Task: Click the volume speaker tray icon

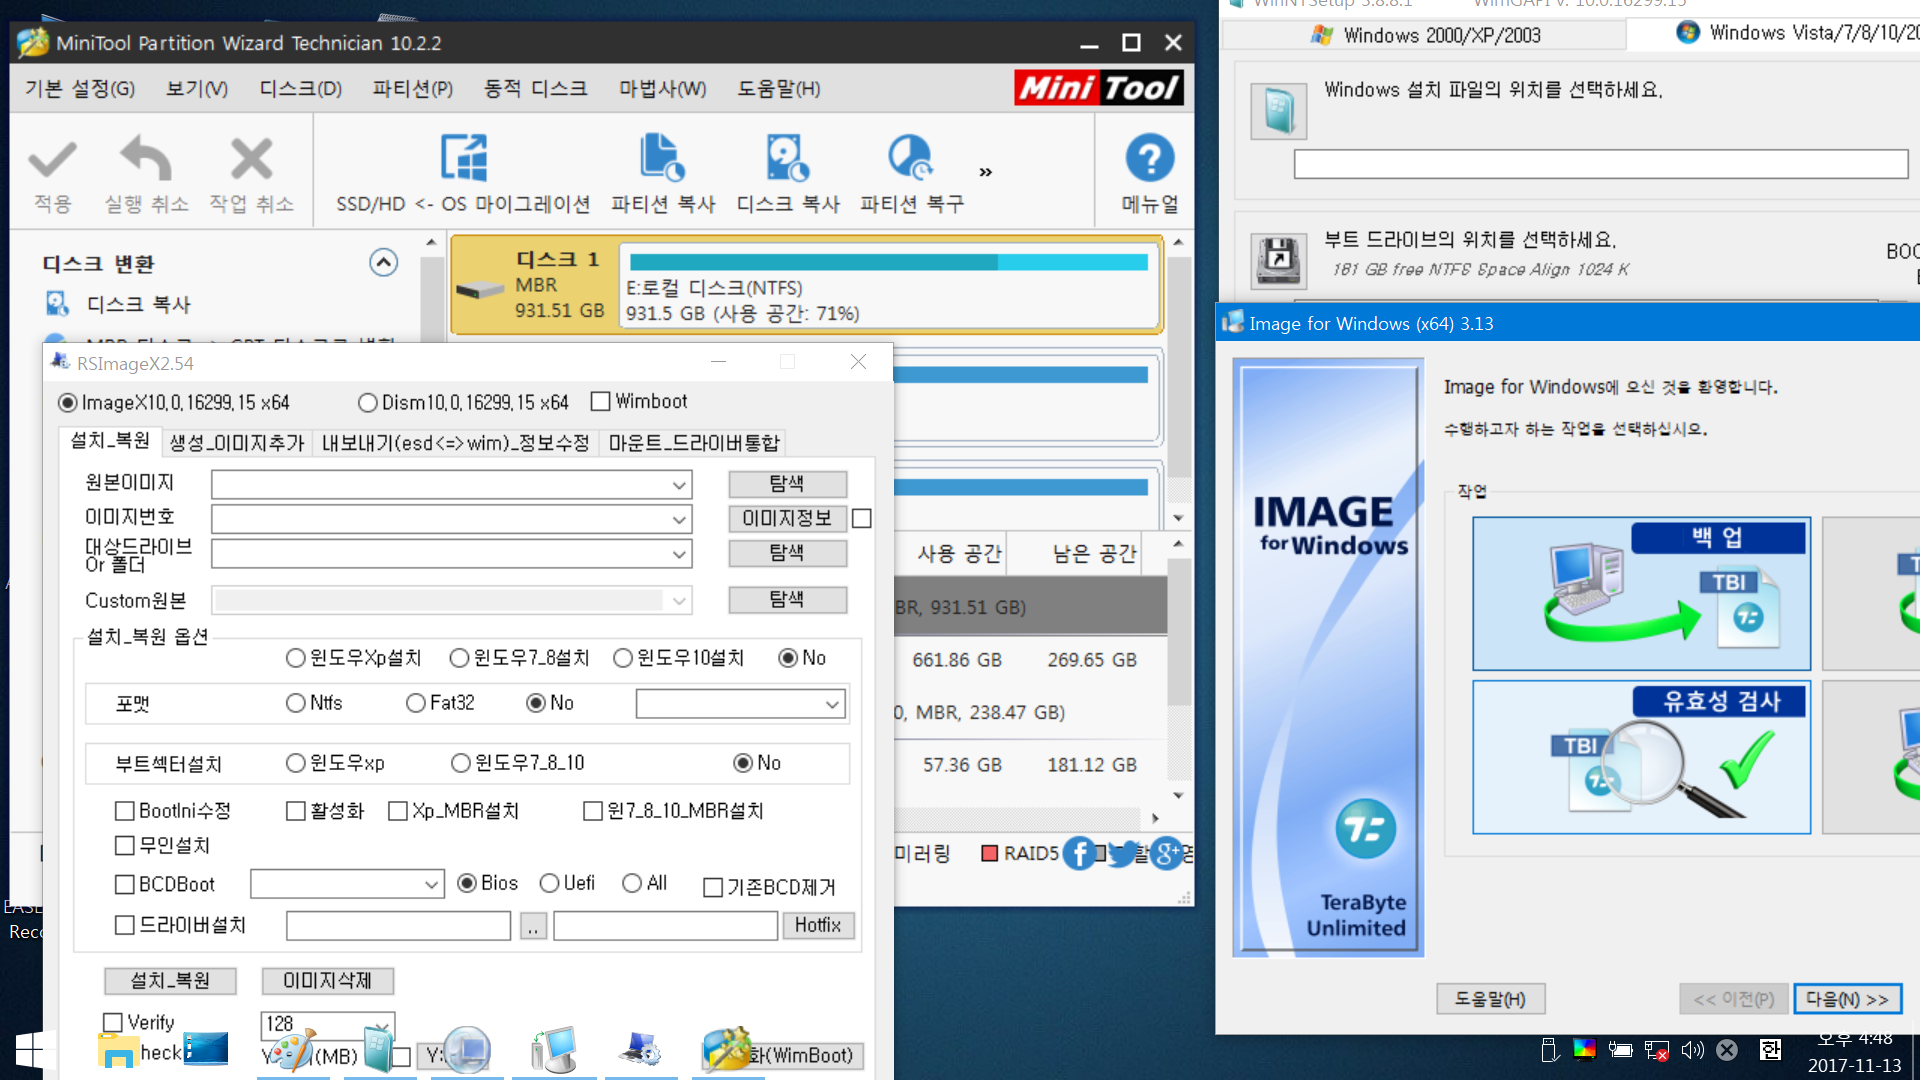Action: pyautogui.click(x=1692, y=1050)
